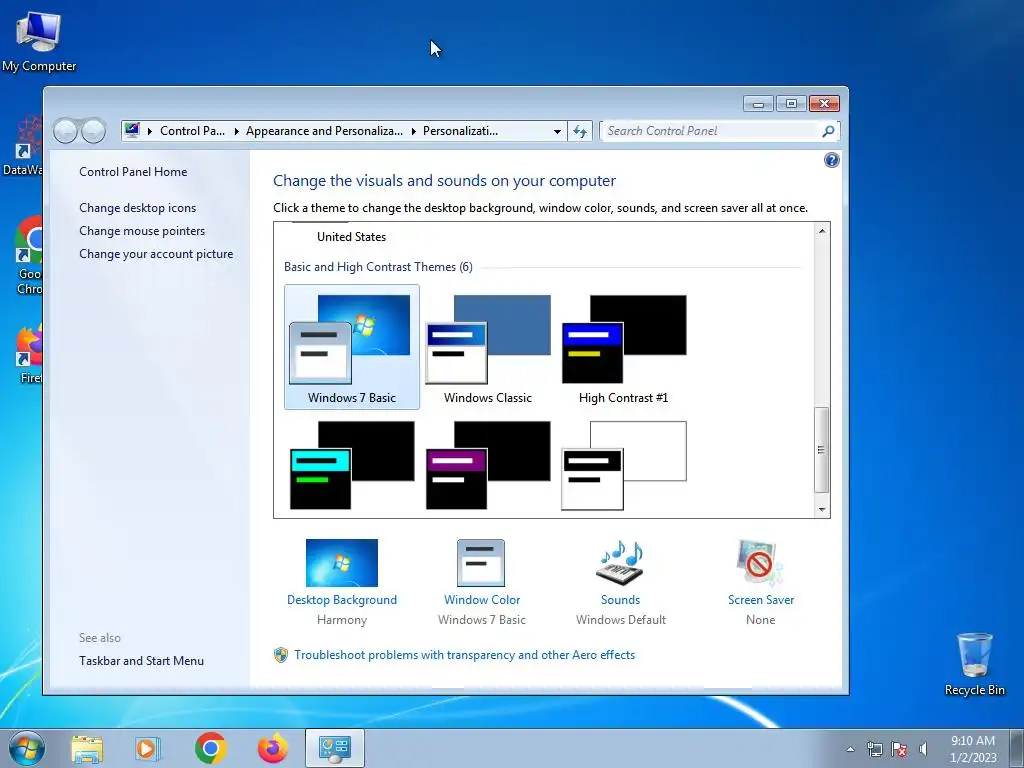Select the Recycle Bin desktop icon

pyautogui.click(x=974, y=664)
